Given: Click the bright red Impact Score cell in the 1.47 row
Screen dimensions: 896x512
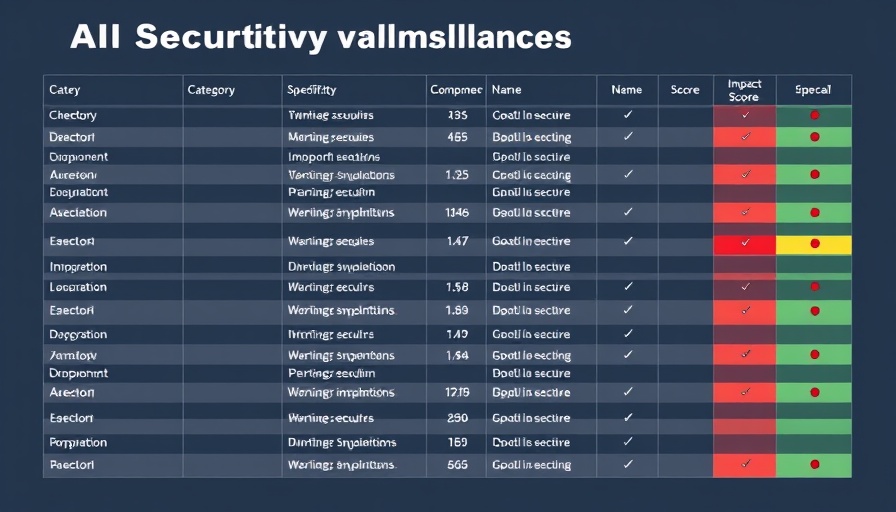Looking at the screenshot, I should pyautogui.click(x=745, y=244).
